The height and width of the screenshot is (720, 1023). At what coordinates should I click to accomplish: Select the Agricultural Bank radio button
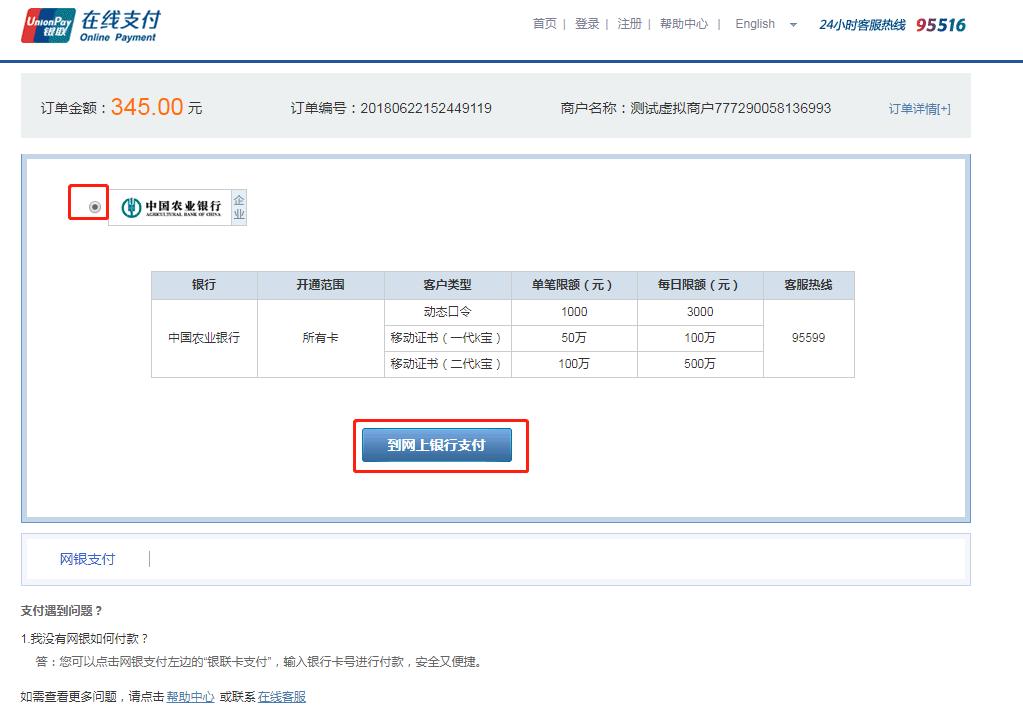tap(95, 207)
